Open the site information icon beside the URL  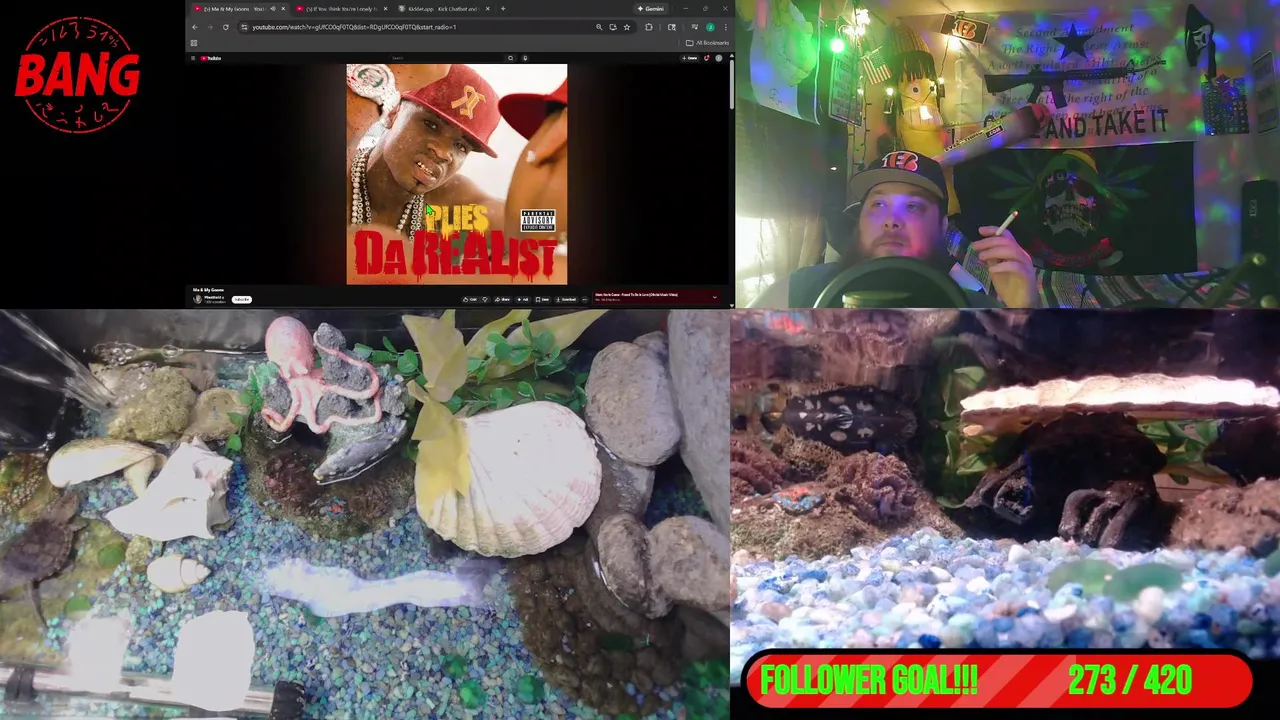coord(244,27)
